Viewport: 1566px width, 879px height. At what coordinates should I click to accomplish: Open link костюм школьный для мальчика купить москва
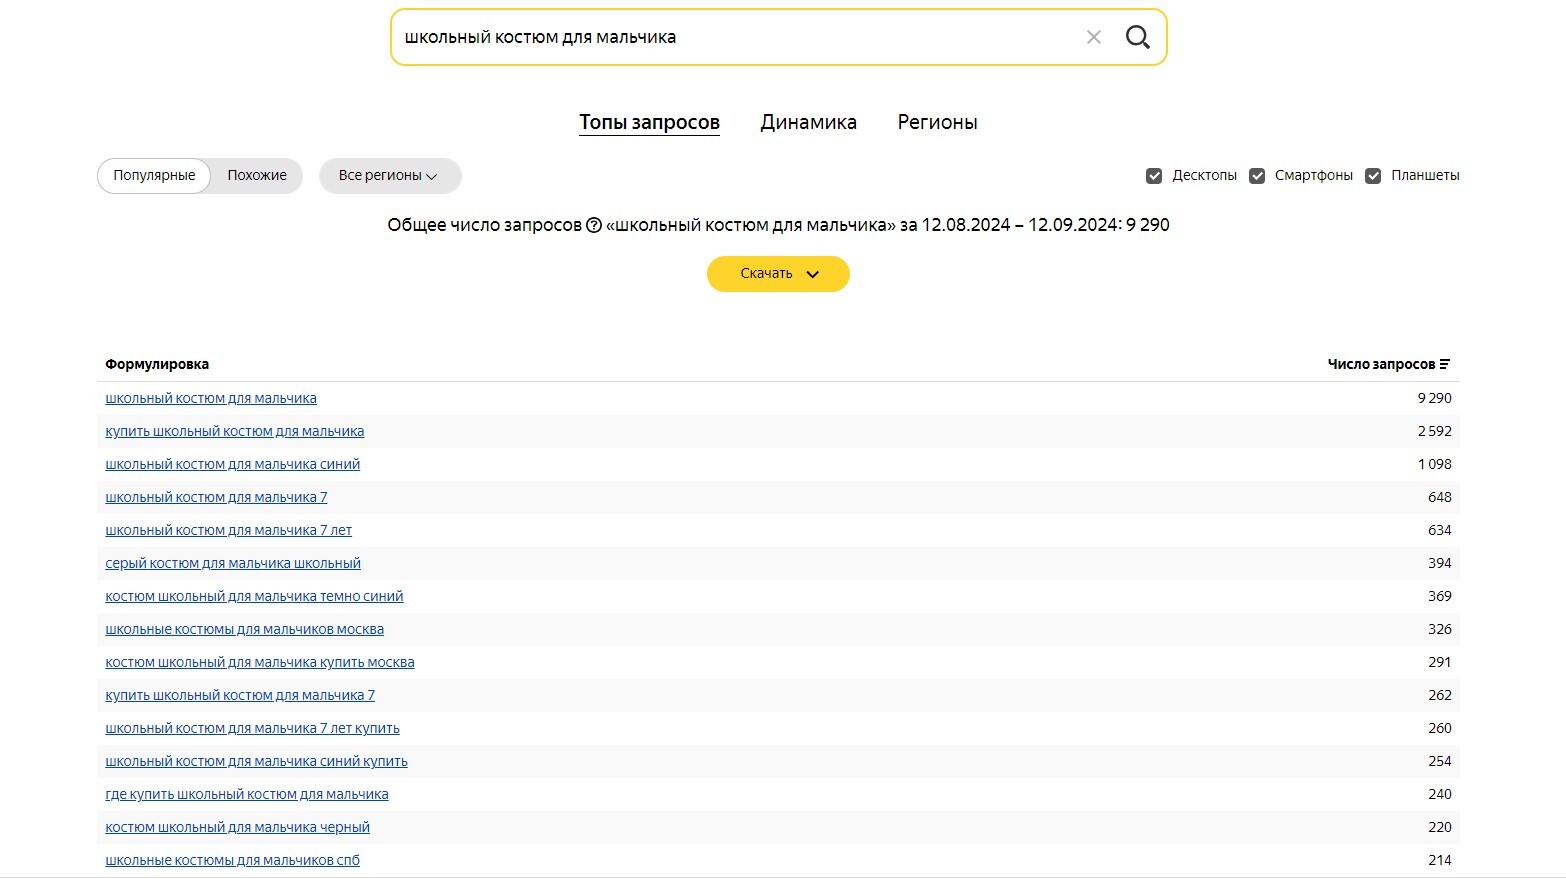[x=260, y=662]
